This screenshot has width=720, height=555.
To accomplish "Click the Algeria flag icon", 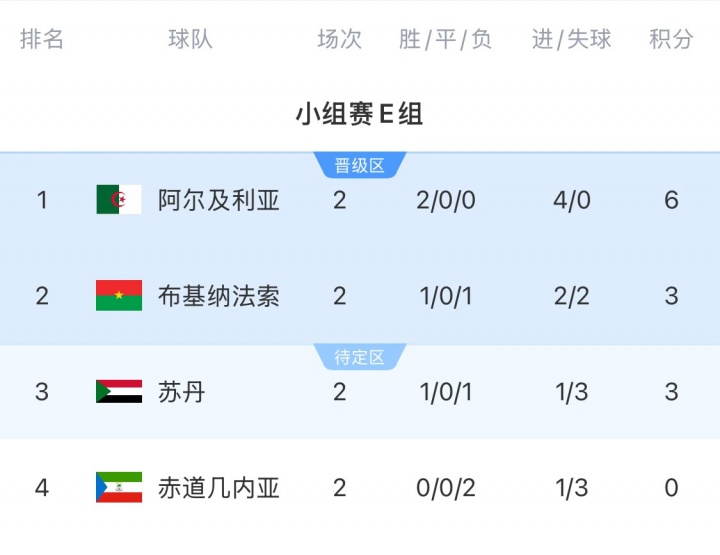I will point(119,200).
